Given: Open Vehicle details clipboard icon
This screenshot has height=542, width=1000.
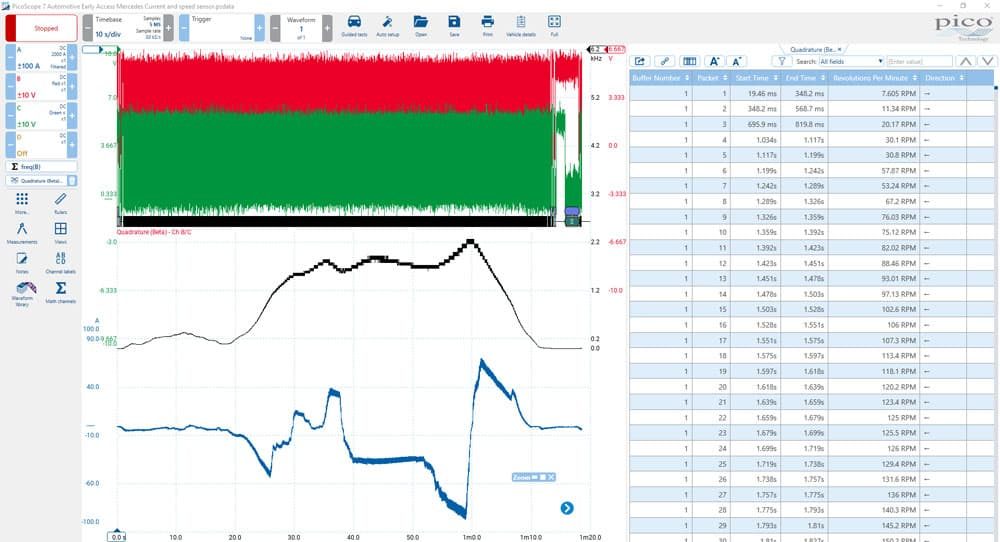Looking at the screenshot, I should coord(520,26).
